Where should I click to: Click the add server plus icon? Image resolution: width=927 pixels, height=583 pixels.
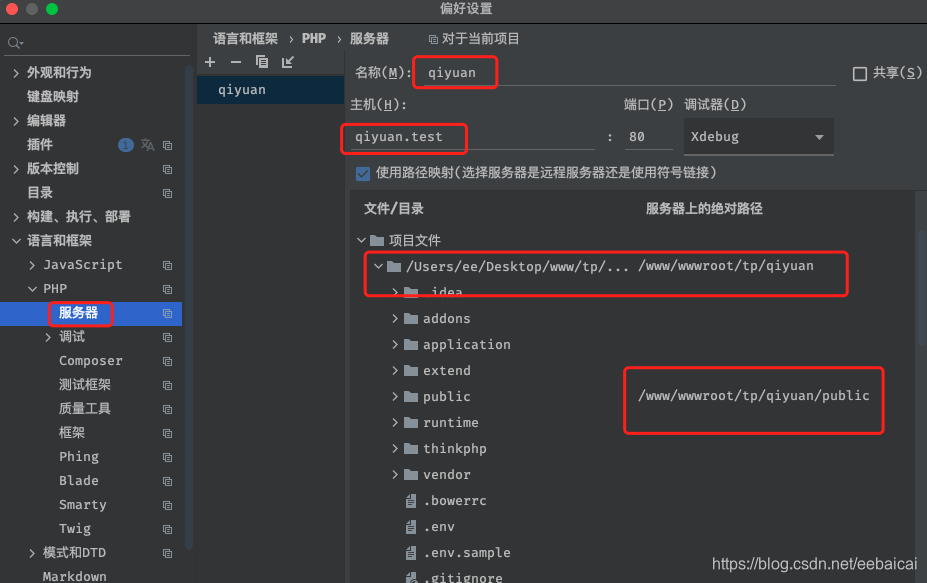coord(210,62)
